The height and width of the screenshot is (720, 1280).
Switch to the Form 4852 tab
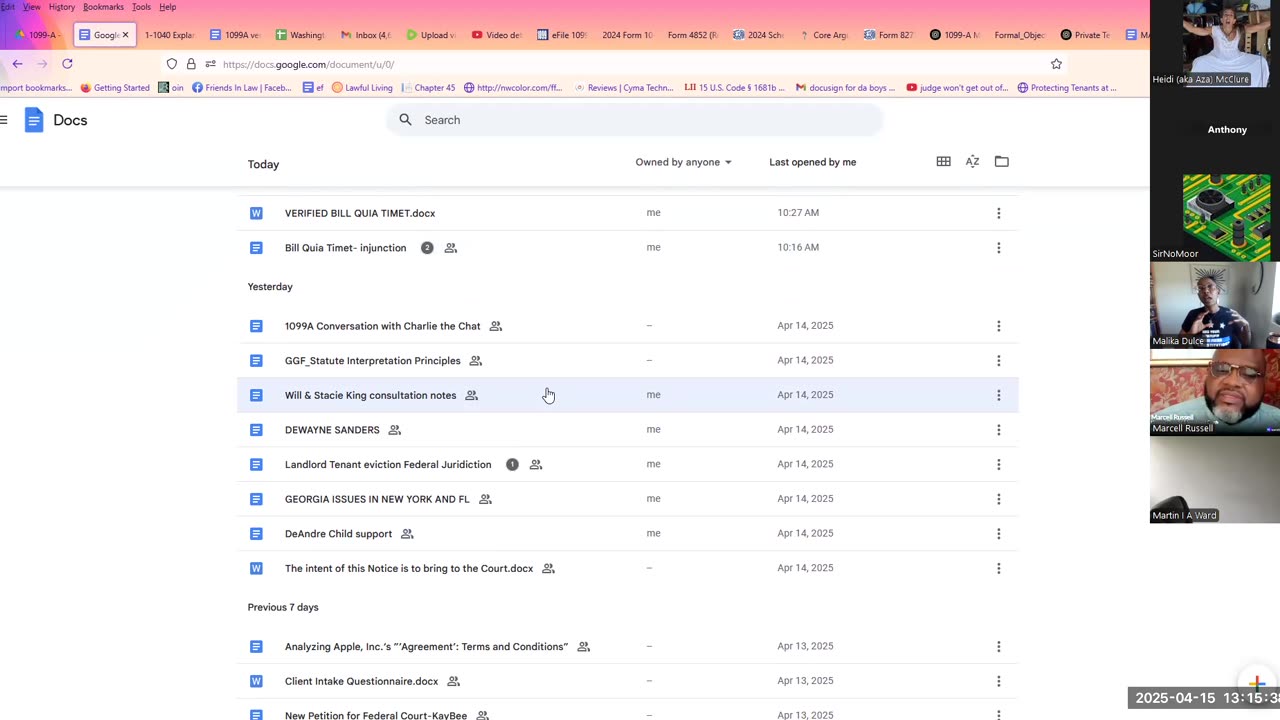(692, 35)
